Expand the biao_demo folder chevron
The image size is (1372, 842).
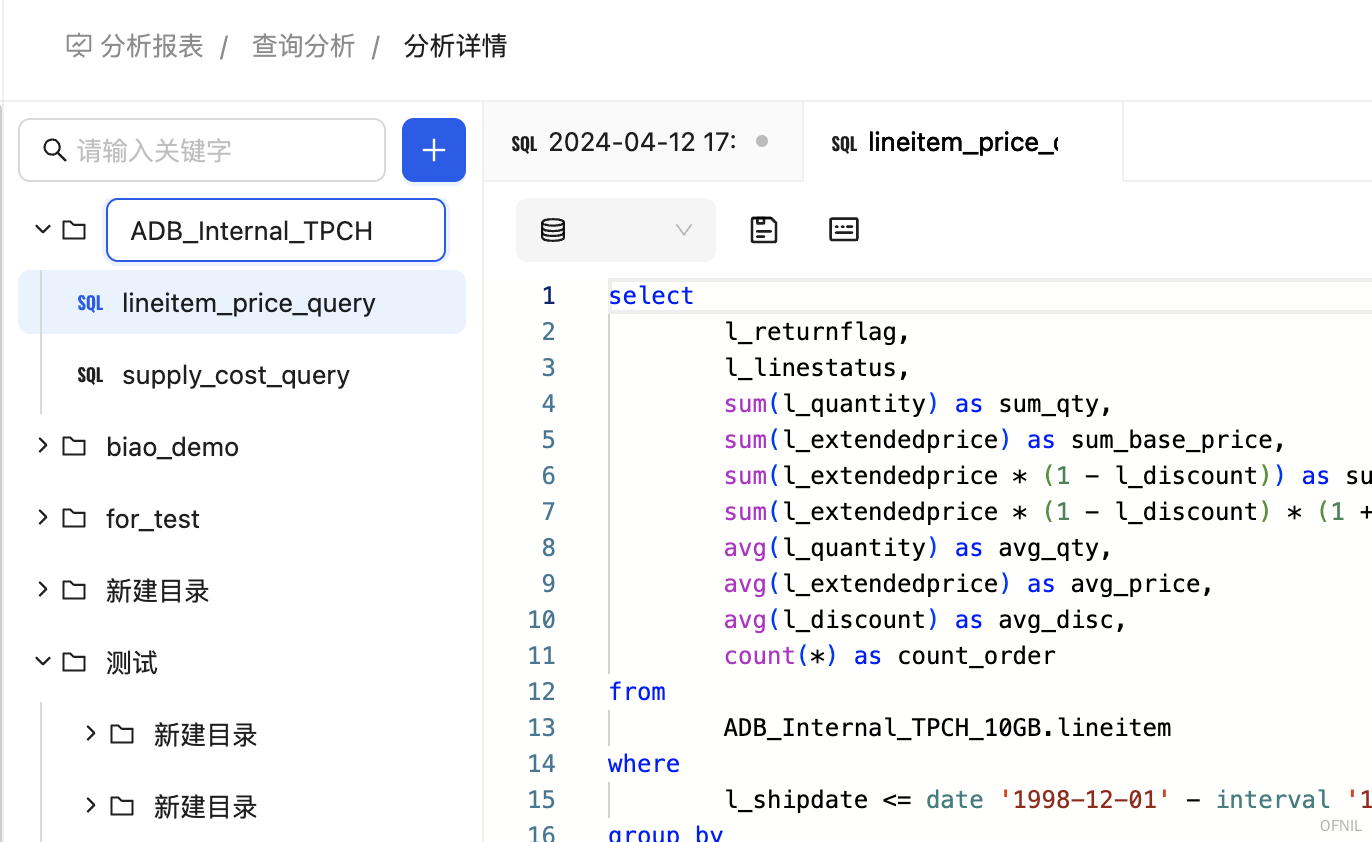[43, 445]
